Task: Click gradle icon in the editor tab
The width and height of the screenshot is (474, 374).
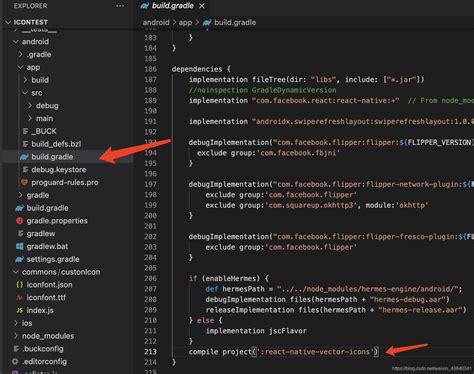Action: (x=144, y=6)
